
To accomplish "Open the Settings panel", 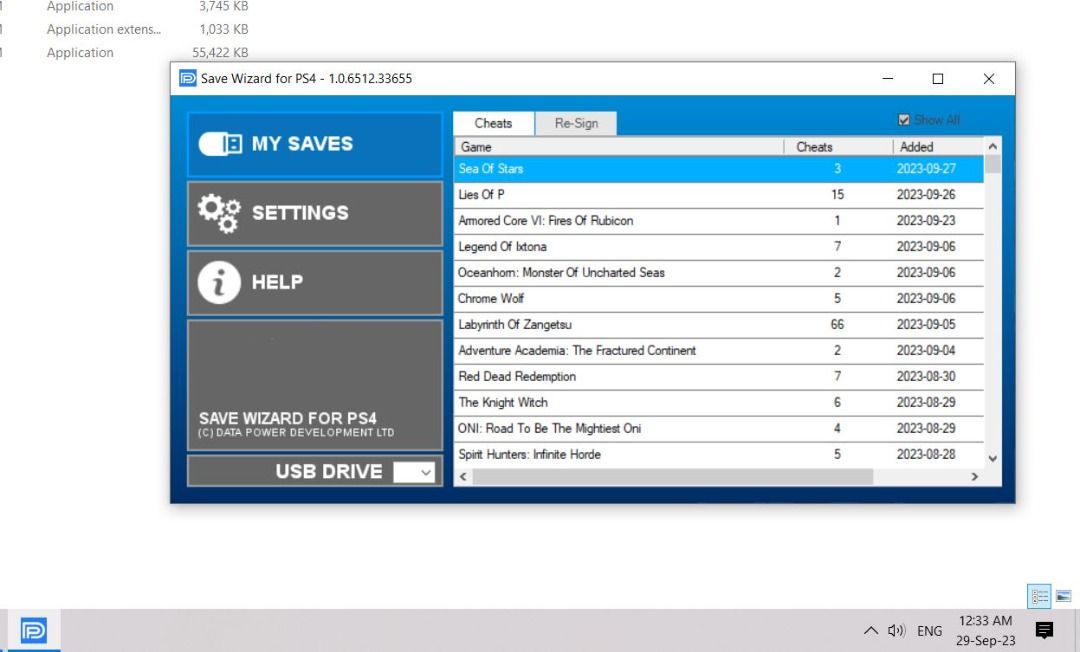I will pyautogui.click(x=315, y=213).
